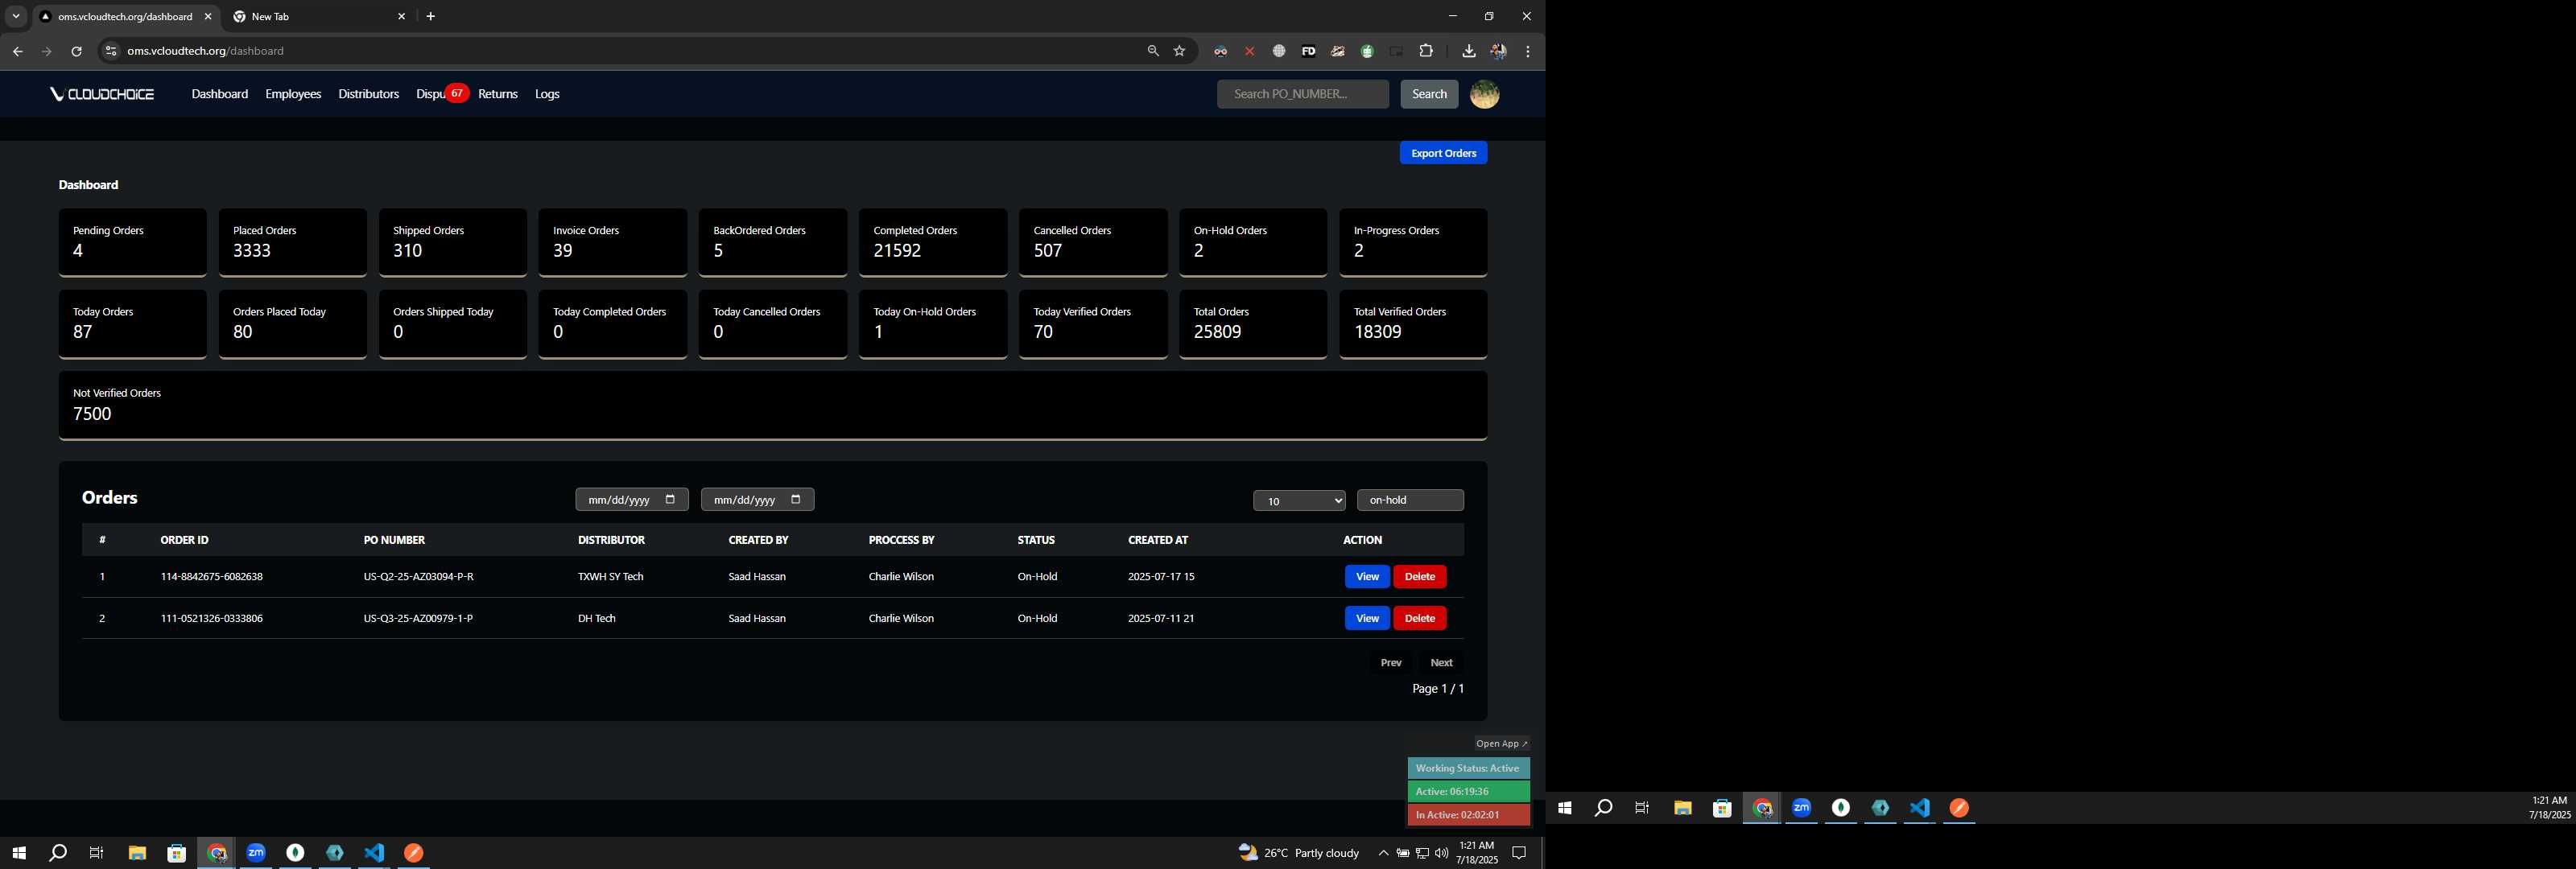Open site information icon in address bar
The image size is (2576, 869).
(111, 51)
